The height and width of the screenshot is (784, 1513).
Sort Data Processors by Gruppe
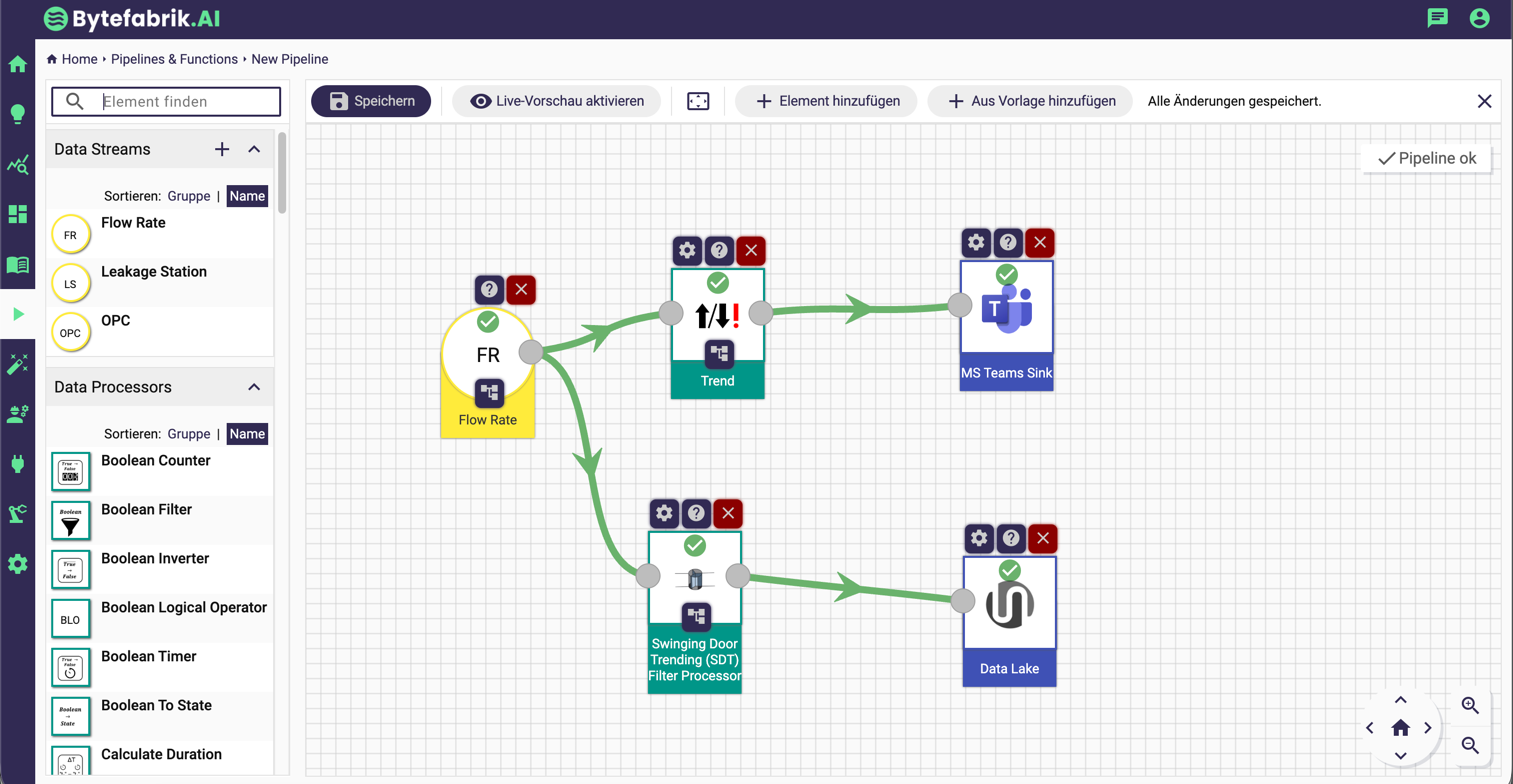189,433
